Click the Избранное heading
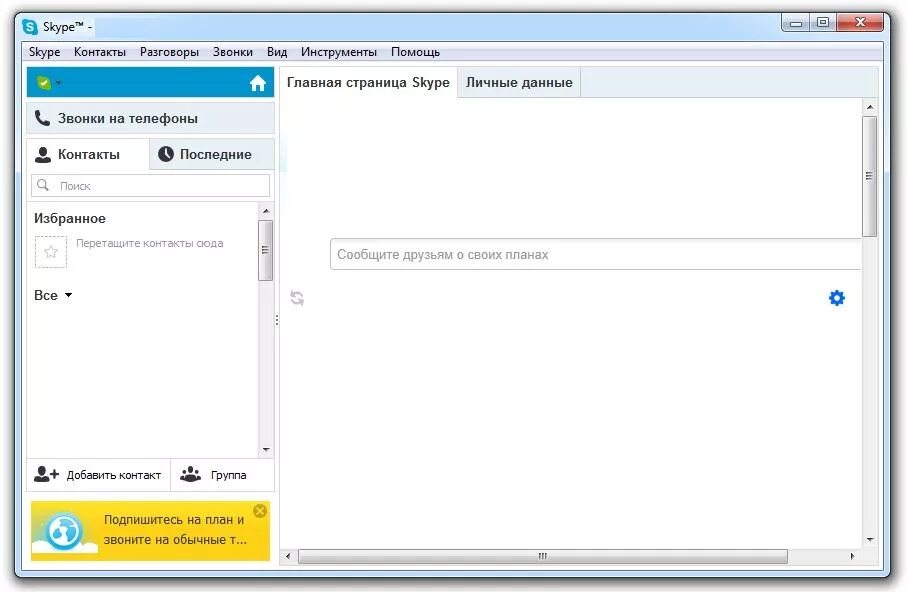Screen dimensions: 908x592 [x=69, y=218]
